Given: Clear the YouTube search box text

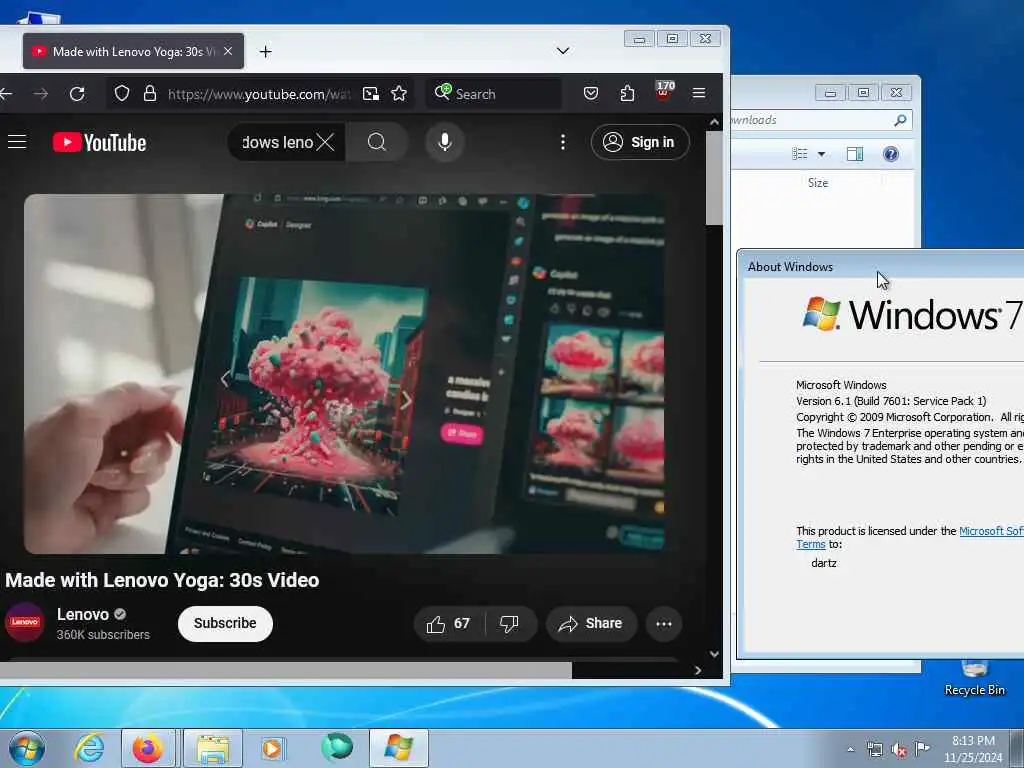Looking at the screenshot, I should coord(325,142).
